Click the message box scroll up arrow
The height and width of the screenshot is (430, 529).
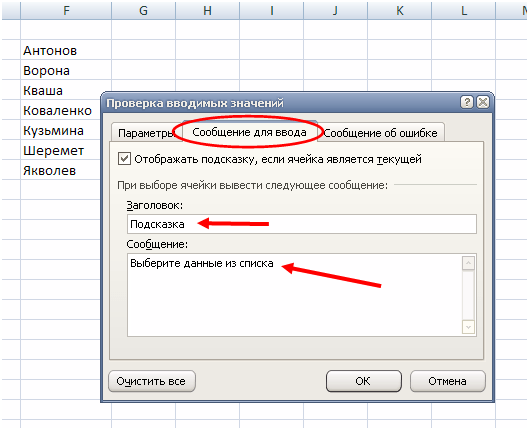pyautogui.click(x=468, y=263)
